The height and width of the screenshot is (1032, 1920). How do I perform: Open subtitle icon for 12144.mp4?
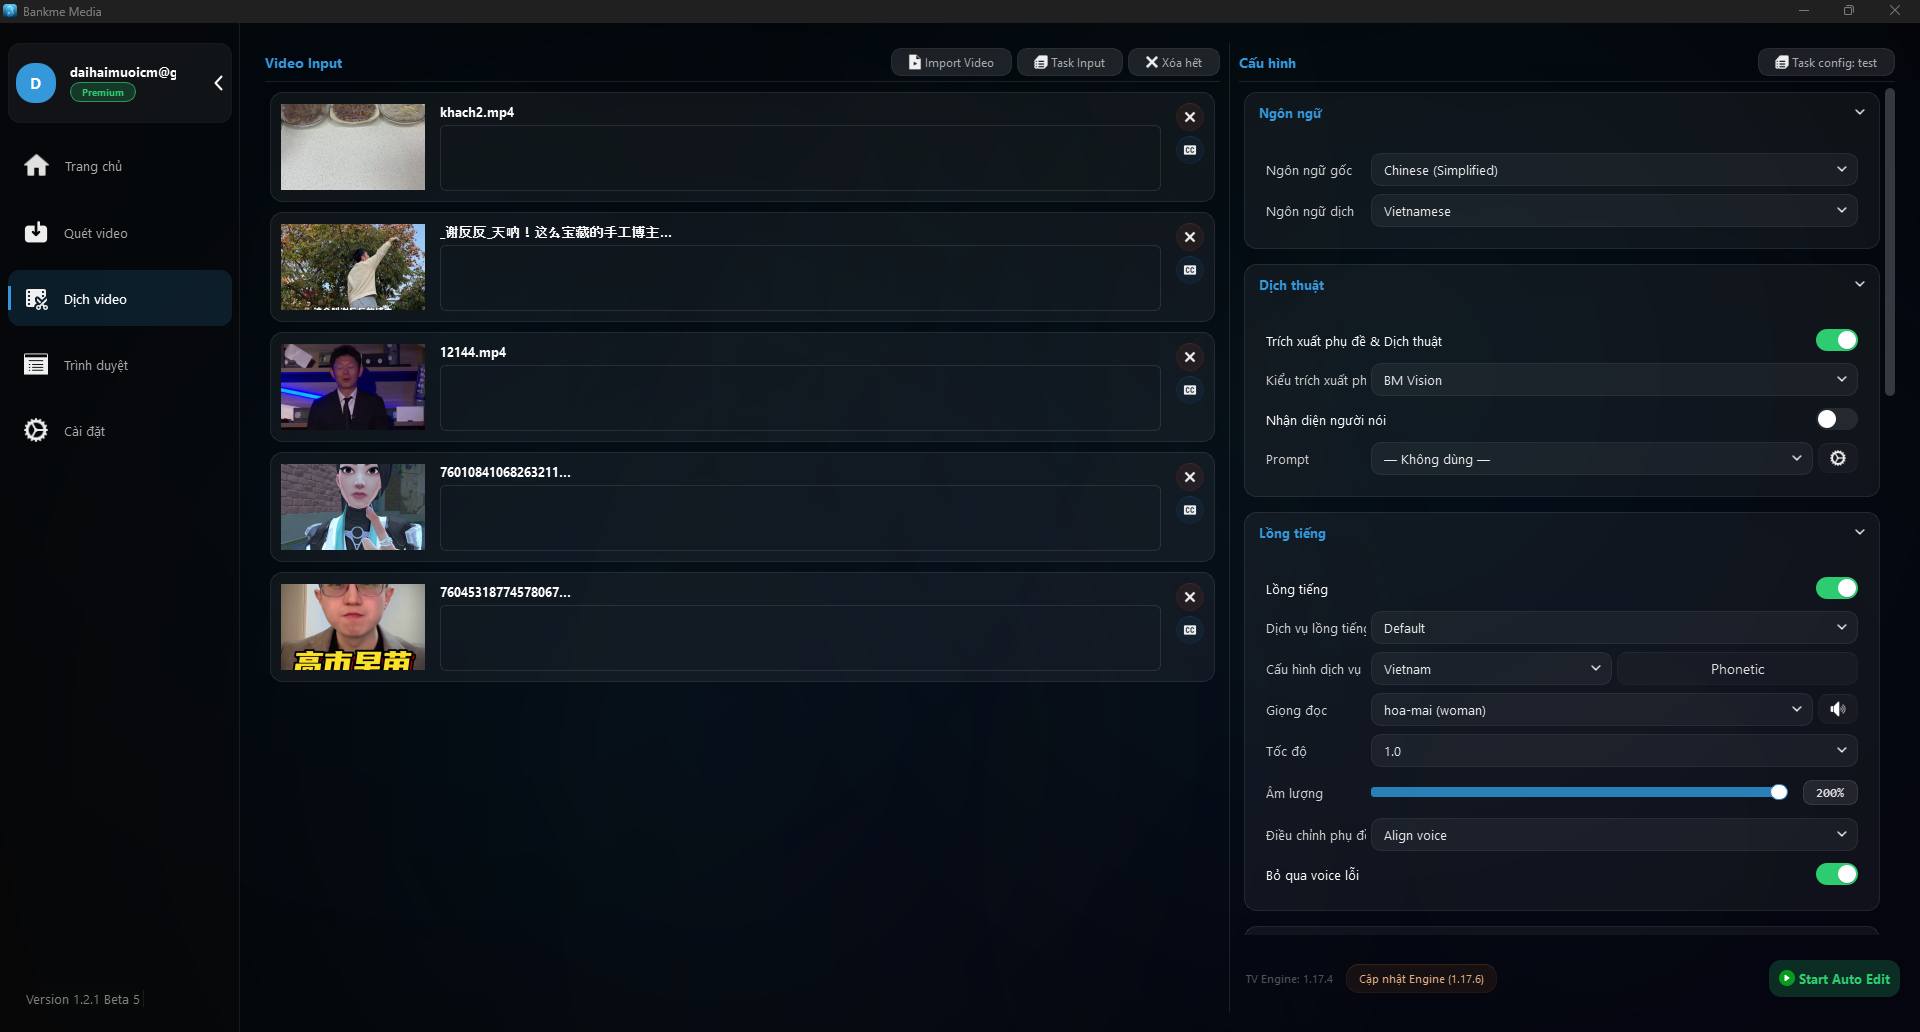click(x=1190, y=390)
